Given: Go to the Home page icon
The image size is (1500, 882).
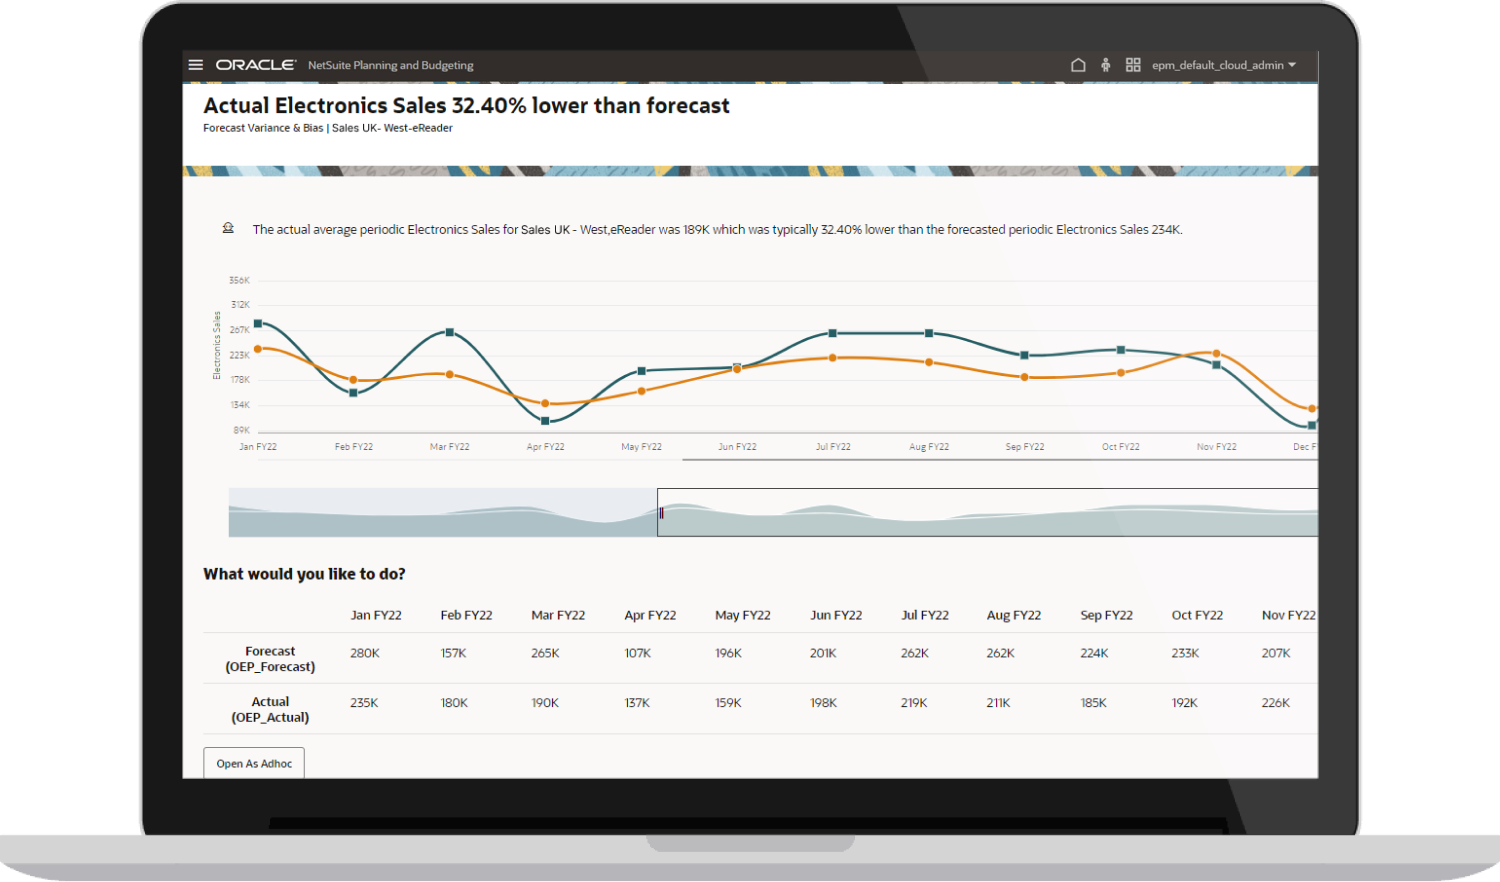Looking at the screenshot, I should 1078,65.
